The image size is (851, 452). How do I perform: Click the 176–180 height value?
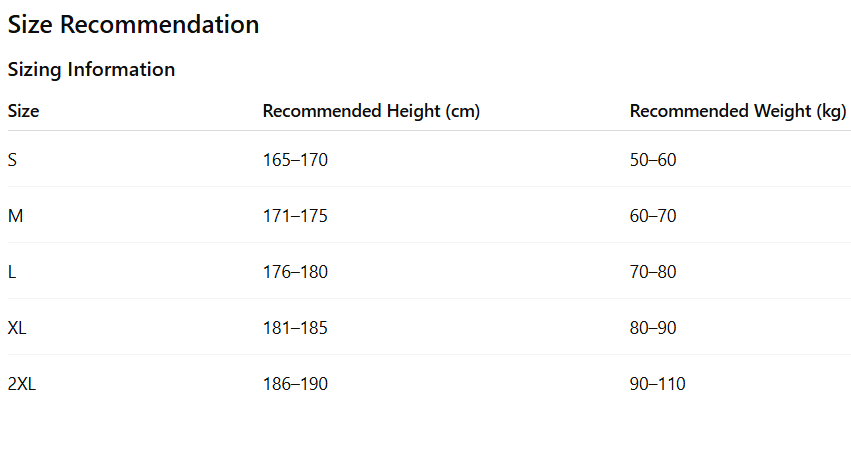(295, 272)
